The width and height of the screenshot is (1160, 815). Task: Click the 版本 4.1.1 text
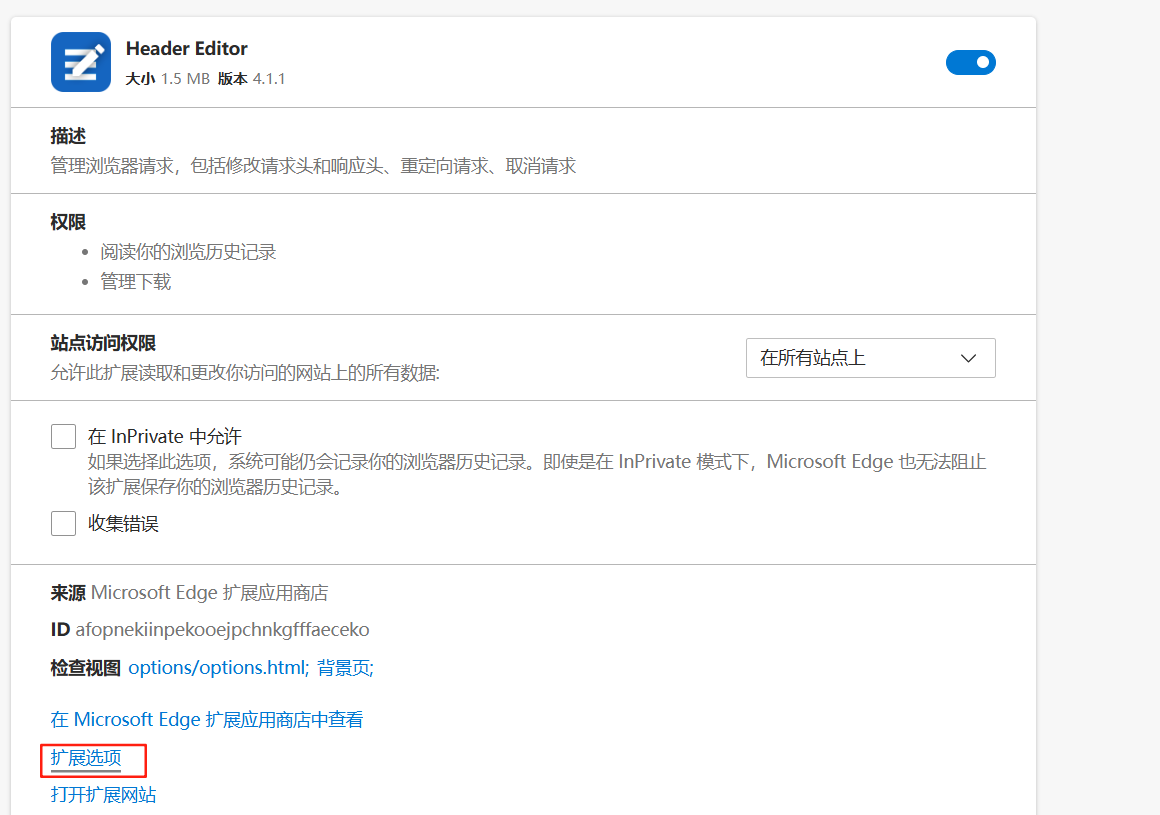click(252, 78)
